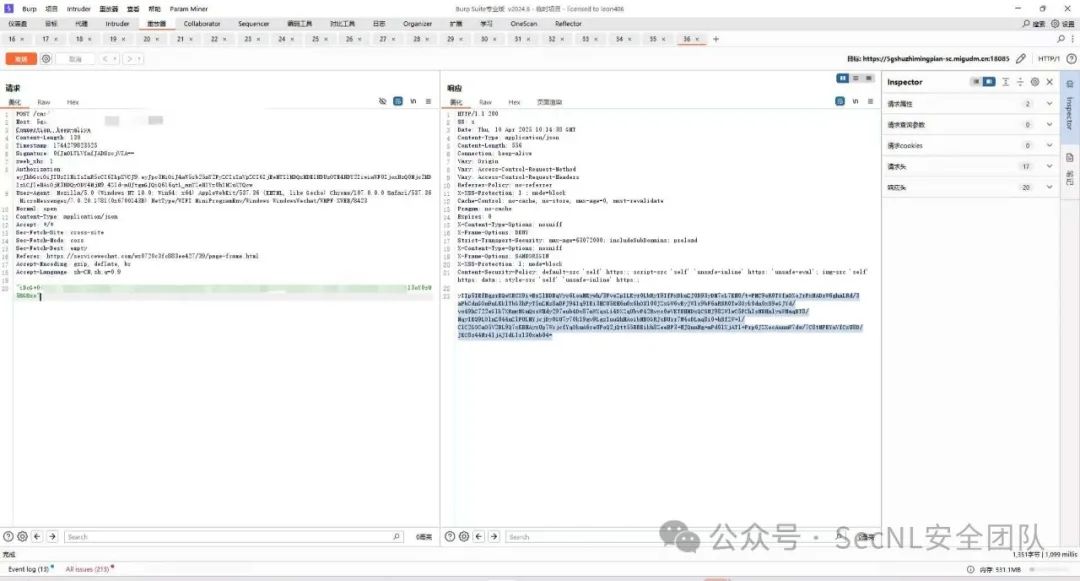Click the Cancel button beside Send
1080x581 pixels.
point(75,59)
